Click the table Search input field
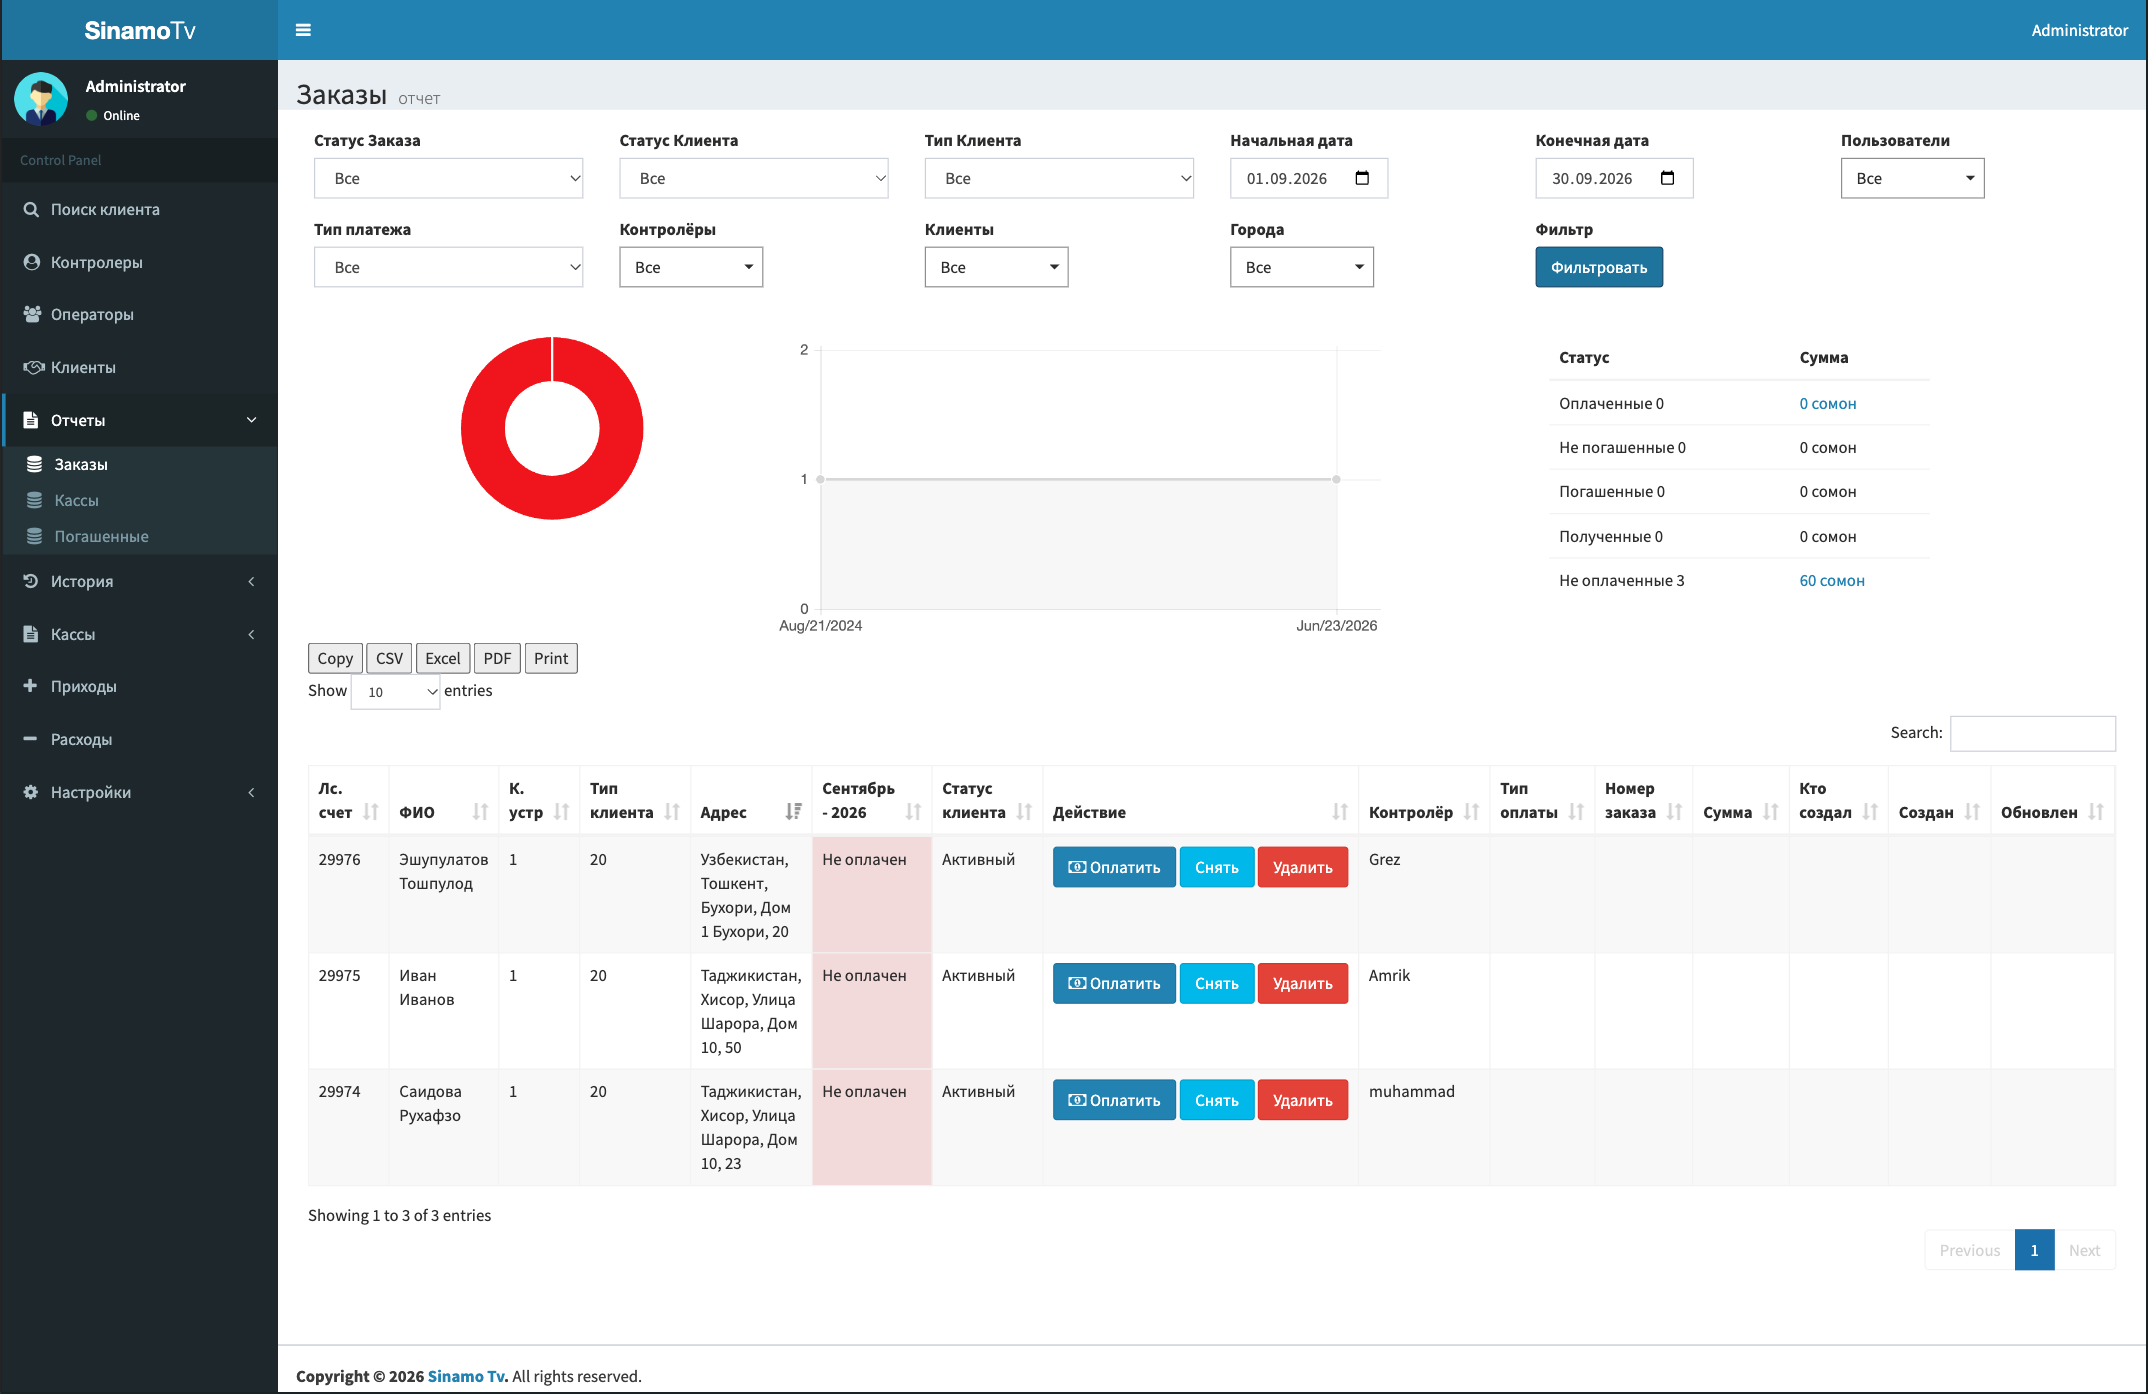Image resolution: width=2148 pixels, height=1394 pixels. (2032, 733)
